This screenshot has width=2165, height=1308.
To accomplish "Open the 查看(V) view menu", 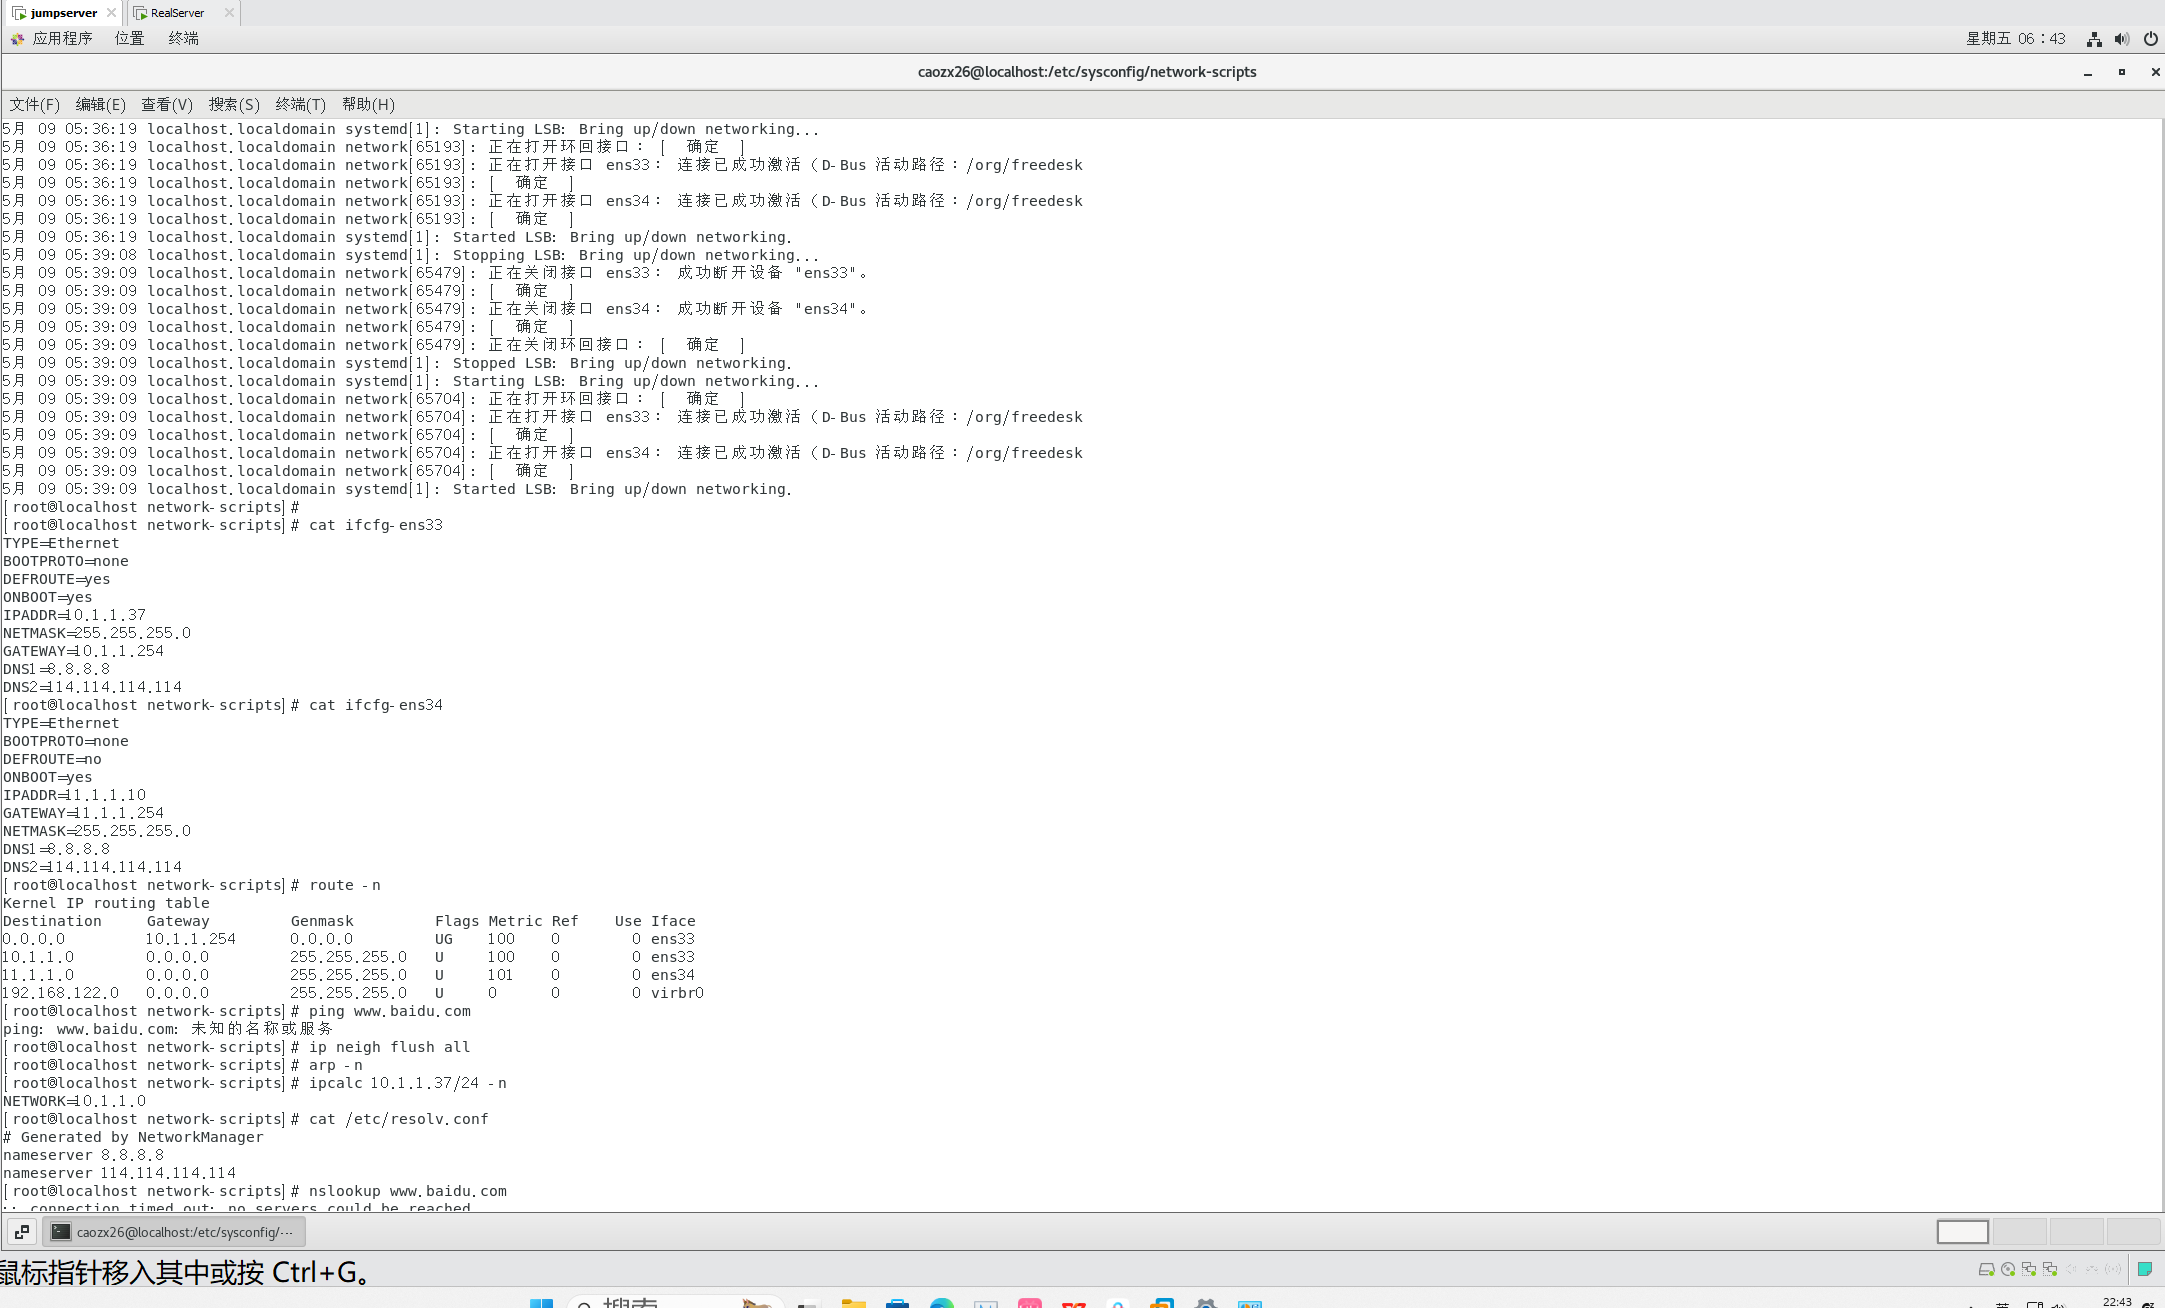I will click(x=166, y=104).
